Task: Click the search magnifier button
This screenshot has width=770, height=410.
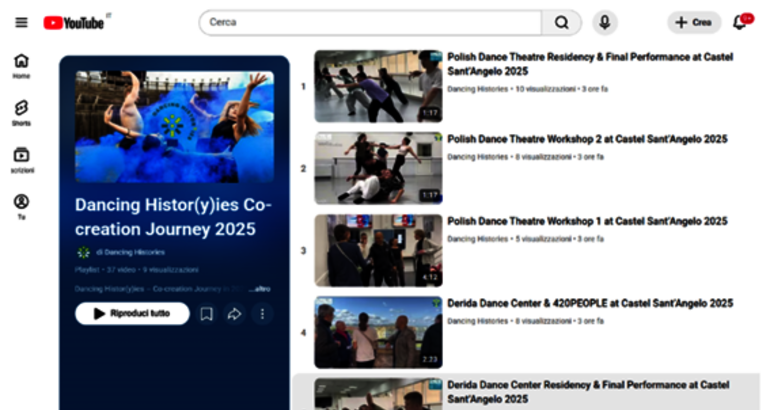Action: (561, 22)
